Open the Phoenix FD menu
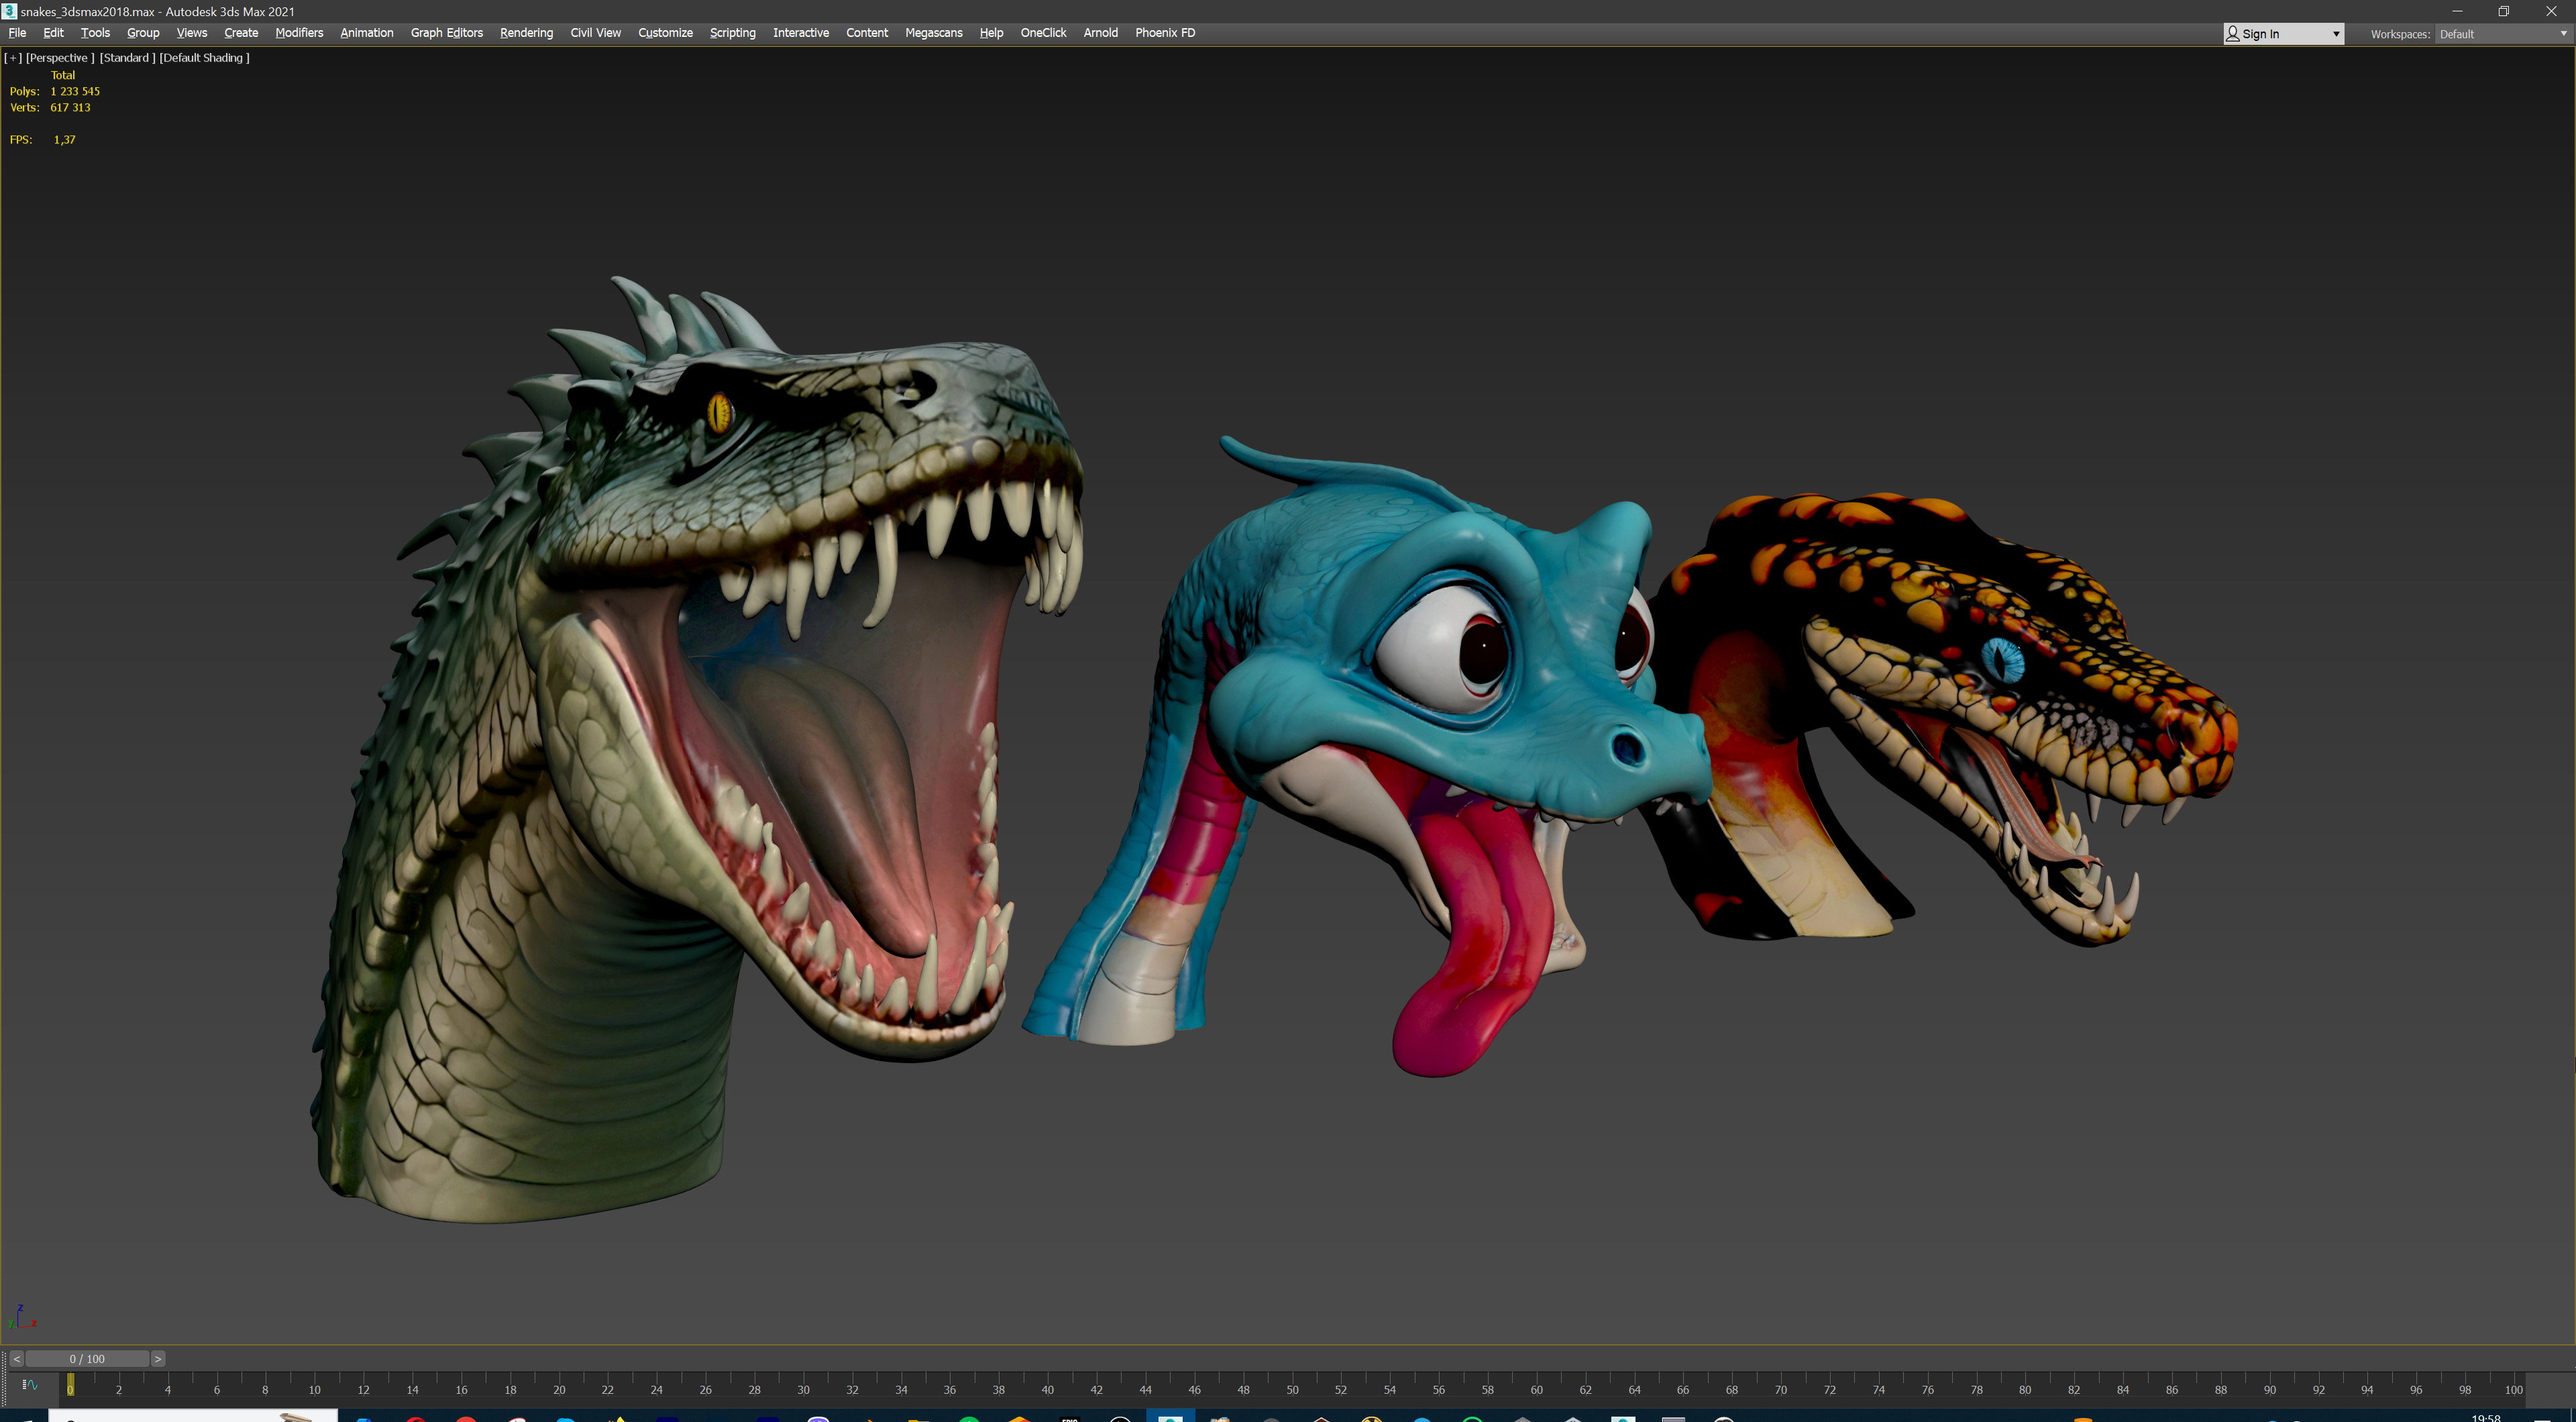 1165,33
